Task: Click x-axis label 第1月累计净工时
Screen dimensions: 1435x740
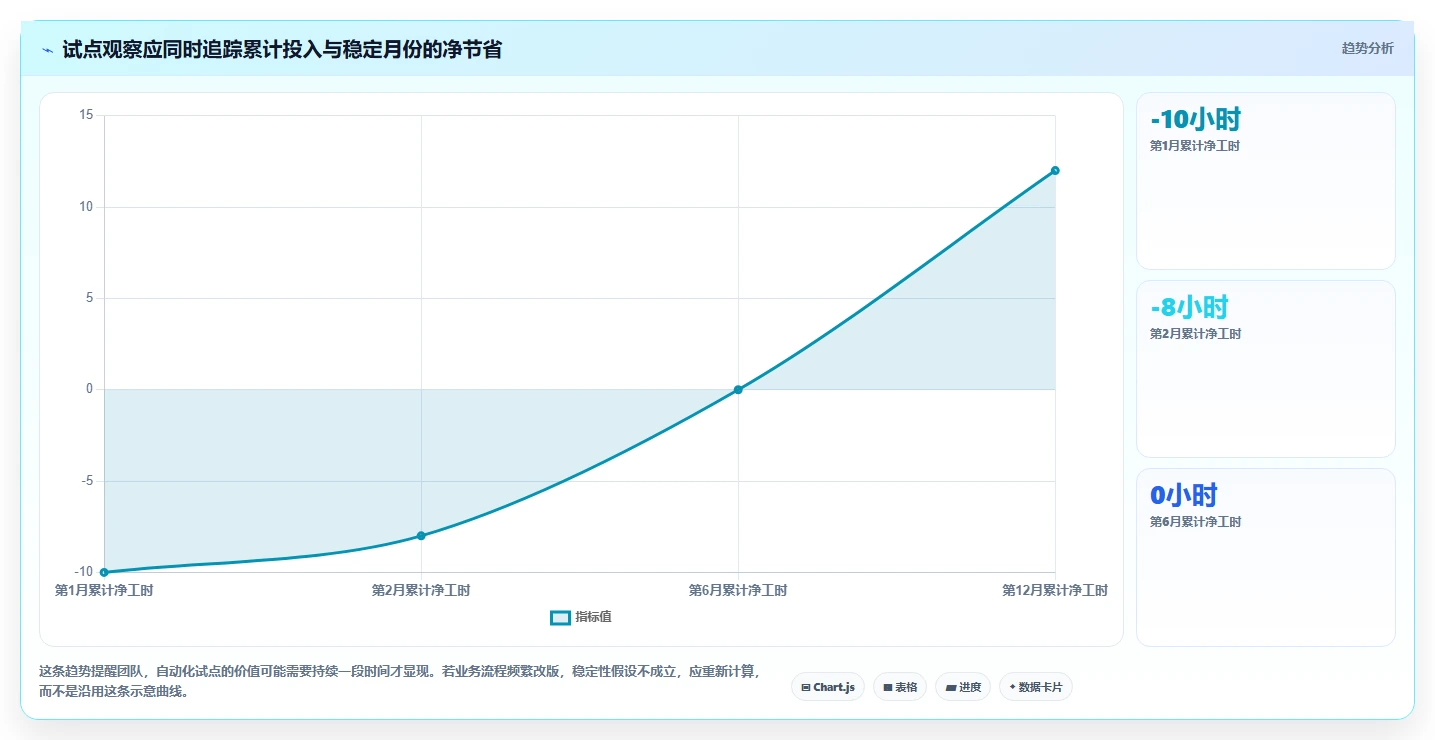Action: [104, 591]
